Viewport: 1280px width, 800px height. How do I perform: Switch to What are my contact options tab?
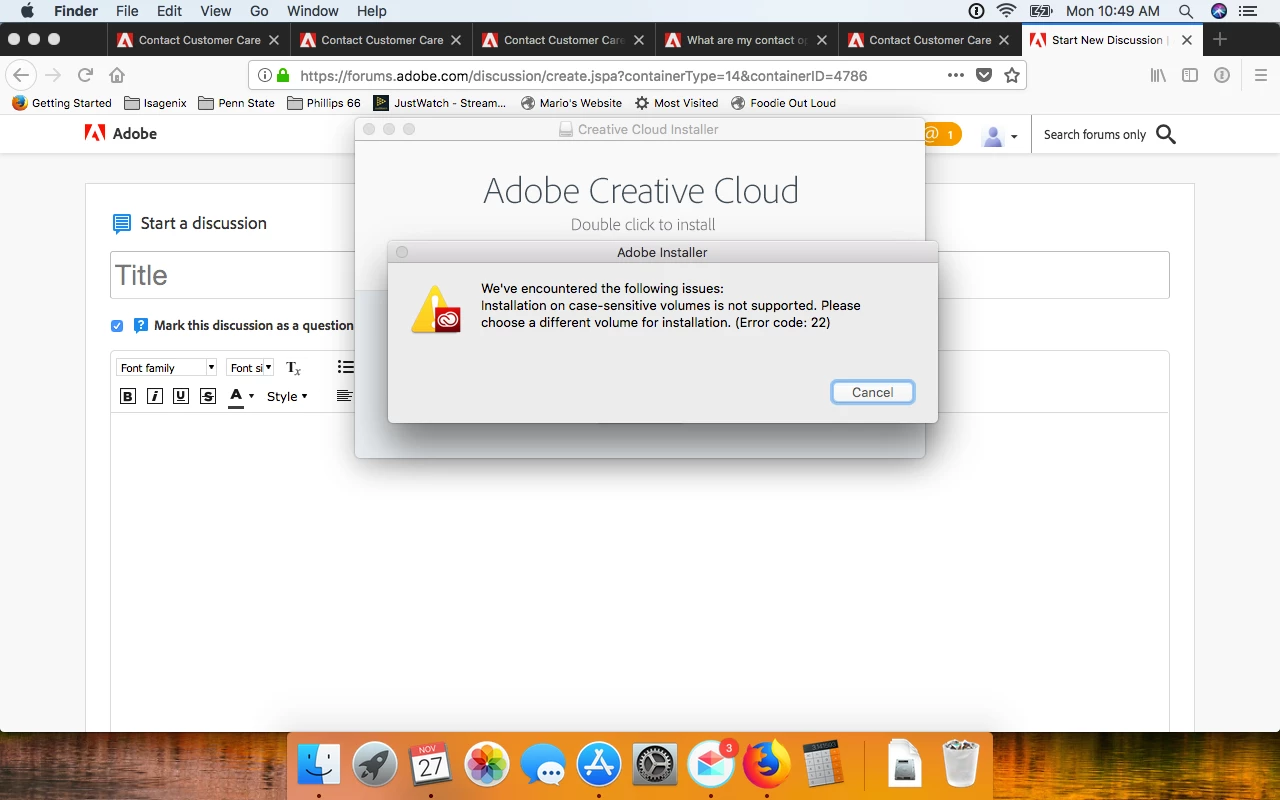[x=746, y=40]
